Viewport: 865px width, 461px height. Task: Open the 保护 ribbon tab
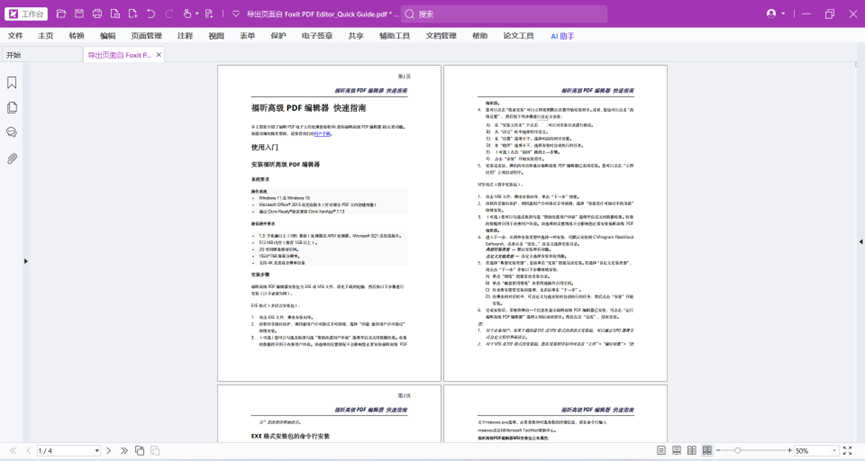(279, 36)
